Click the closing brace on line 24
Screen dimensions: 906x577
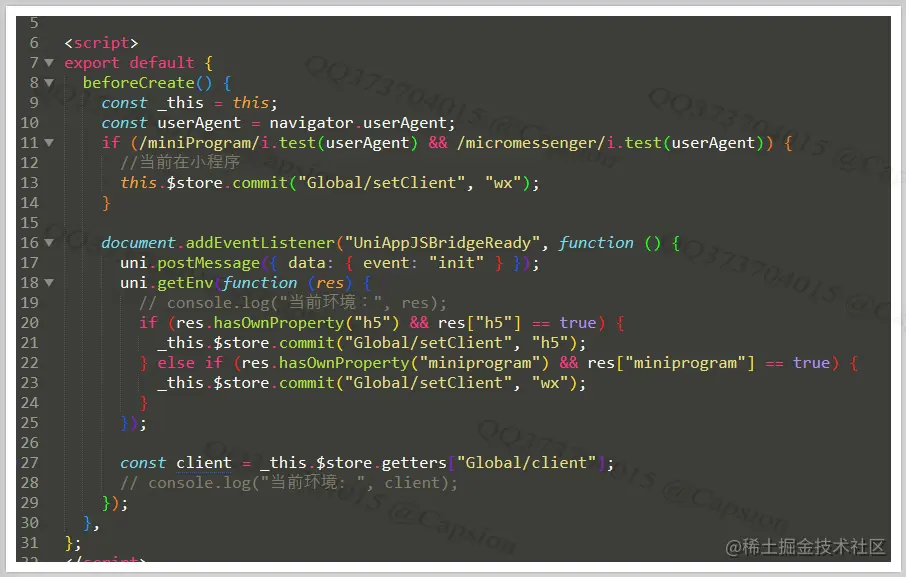pos(143,403)
